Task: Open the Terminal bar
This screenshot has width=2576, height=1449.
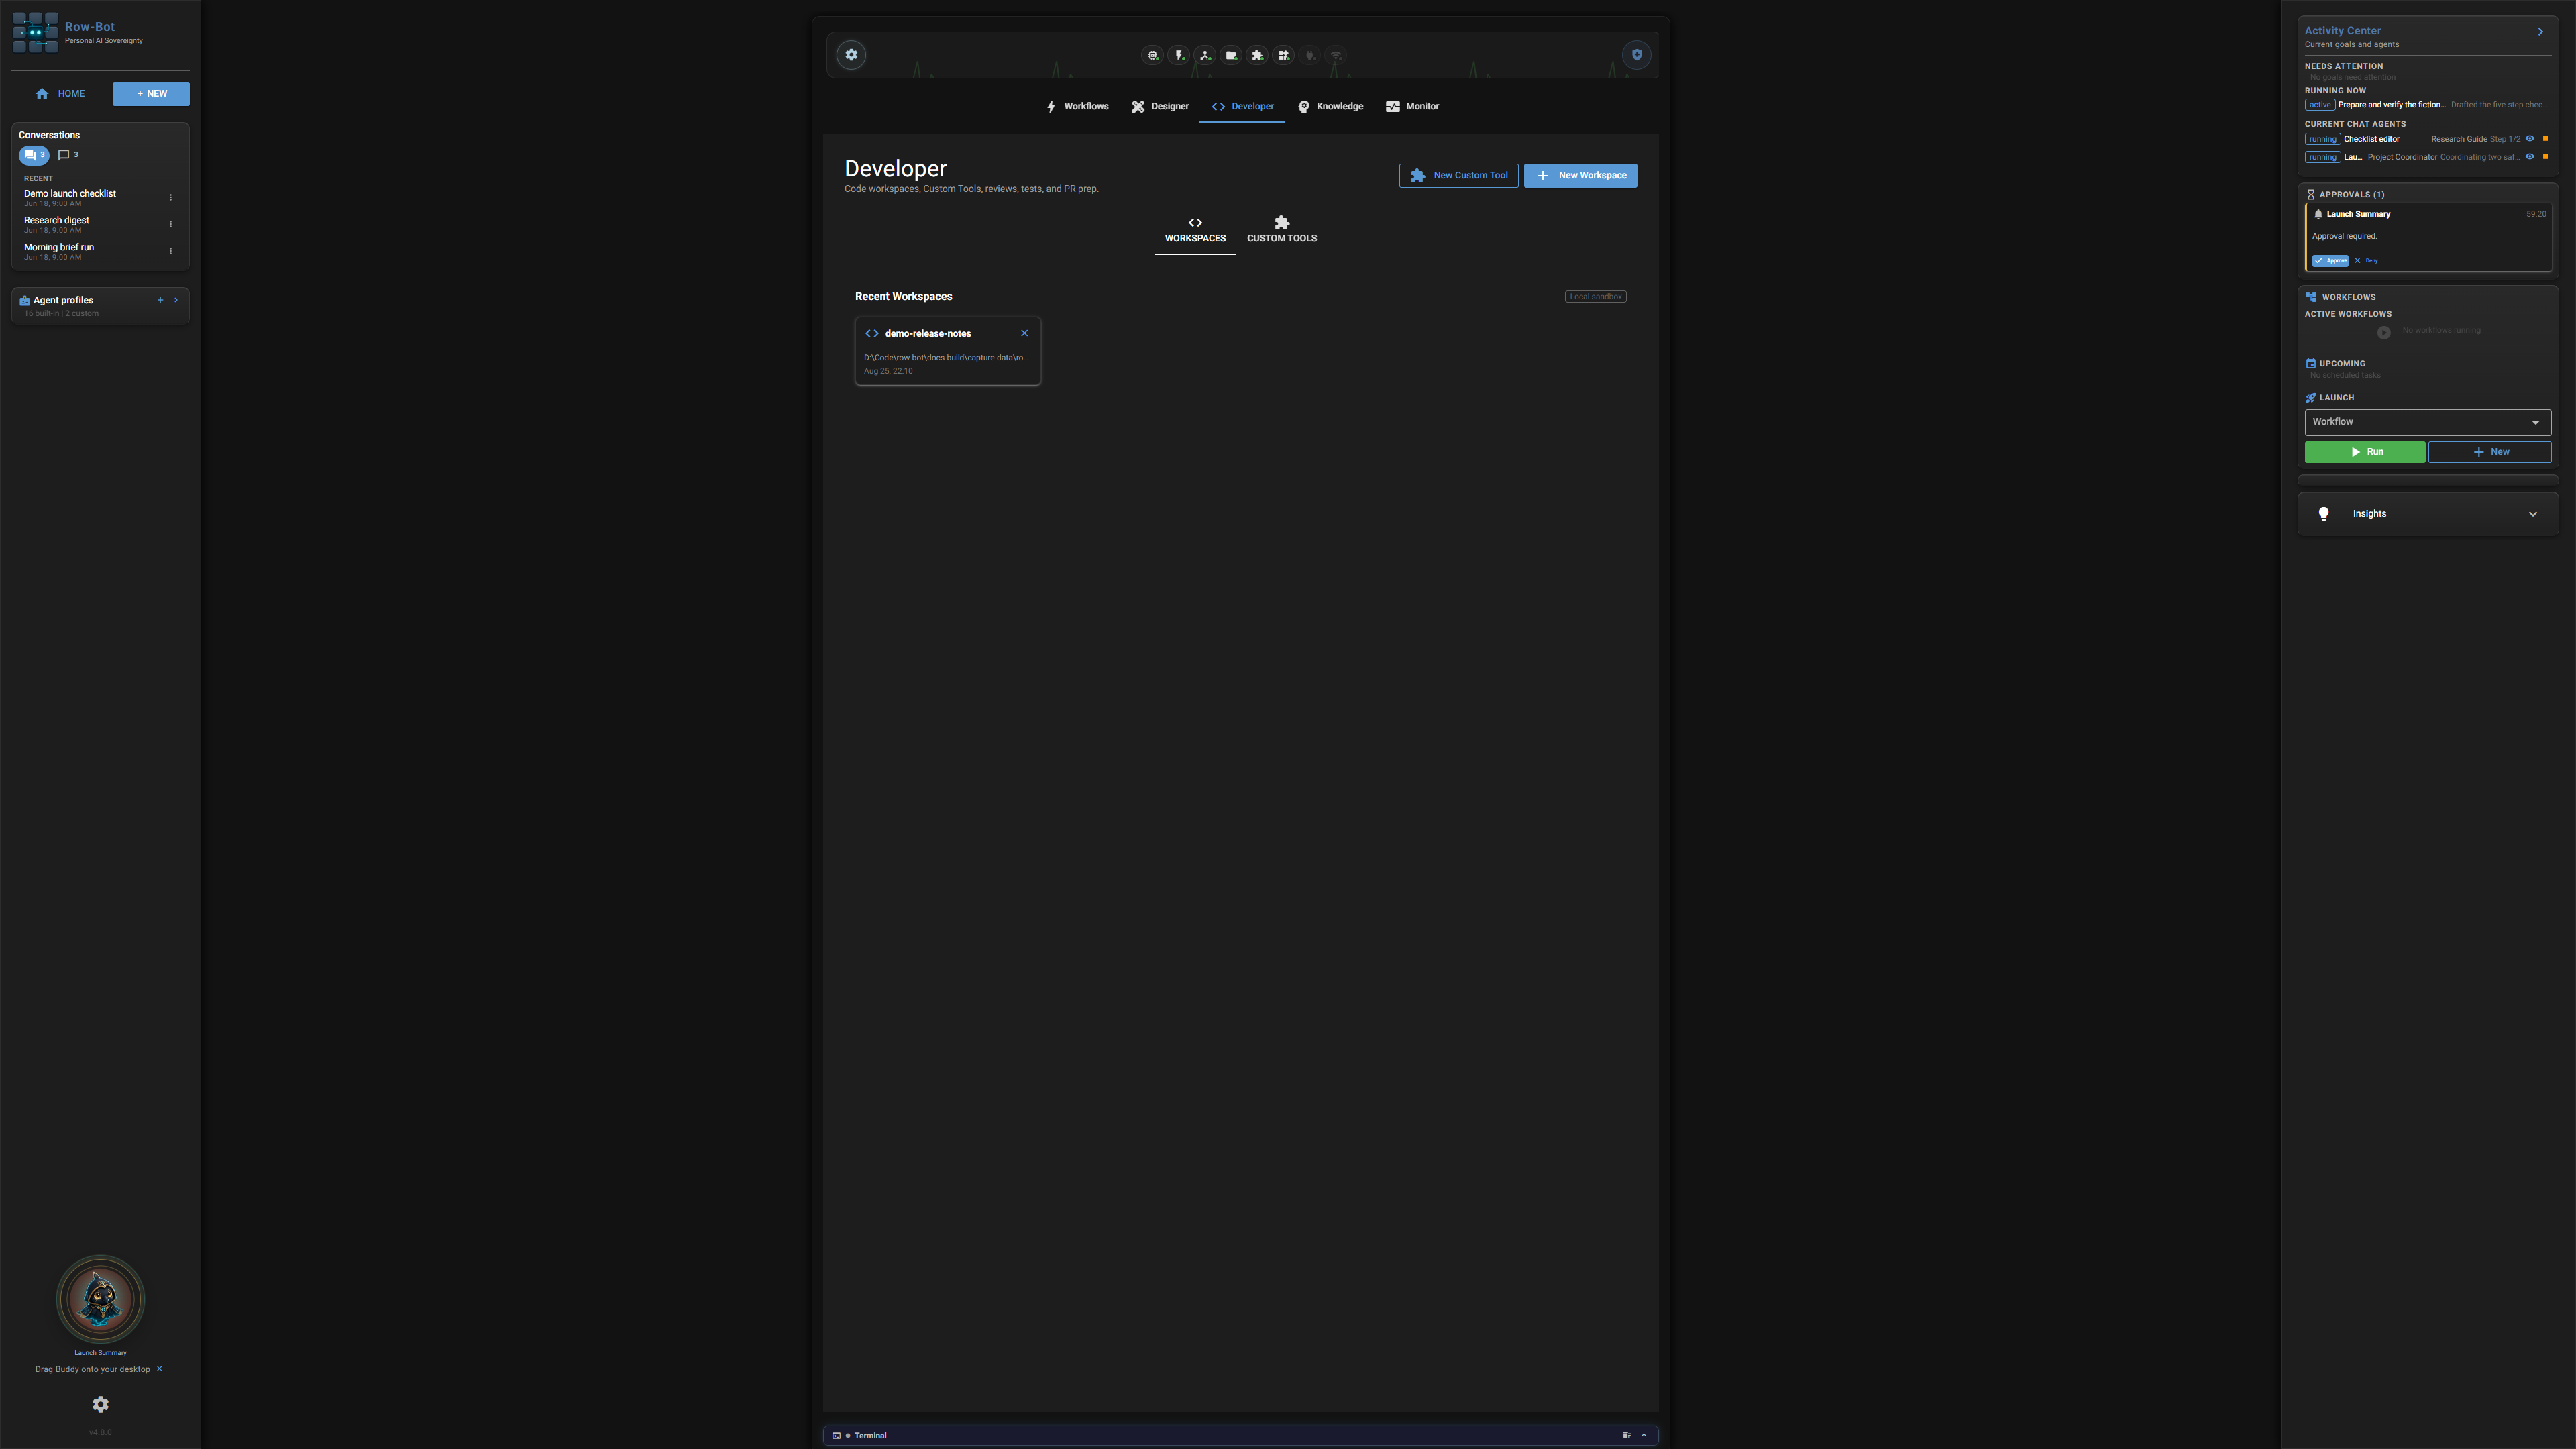Action: pyautogui.click(x=1241, y=1435)
